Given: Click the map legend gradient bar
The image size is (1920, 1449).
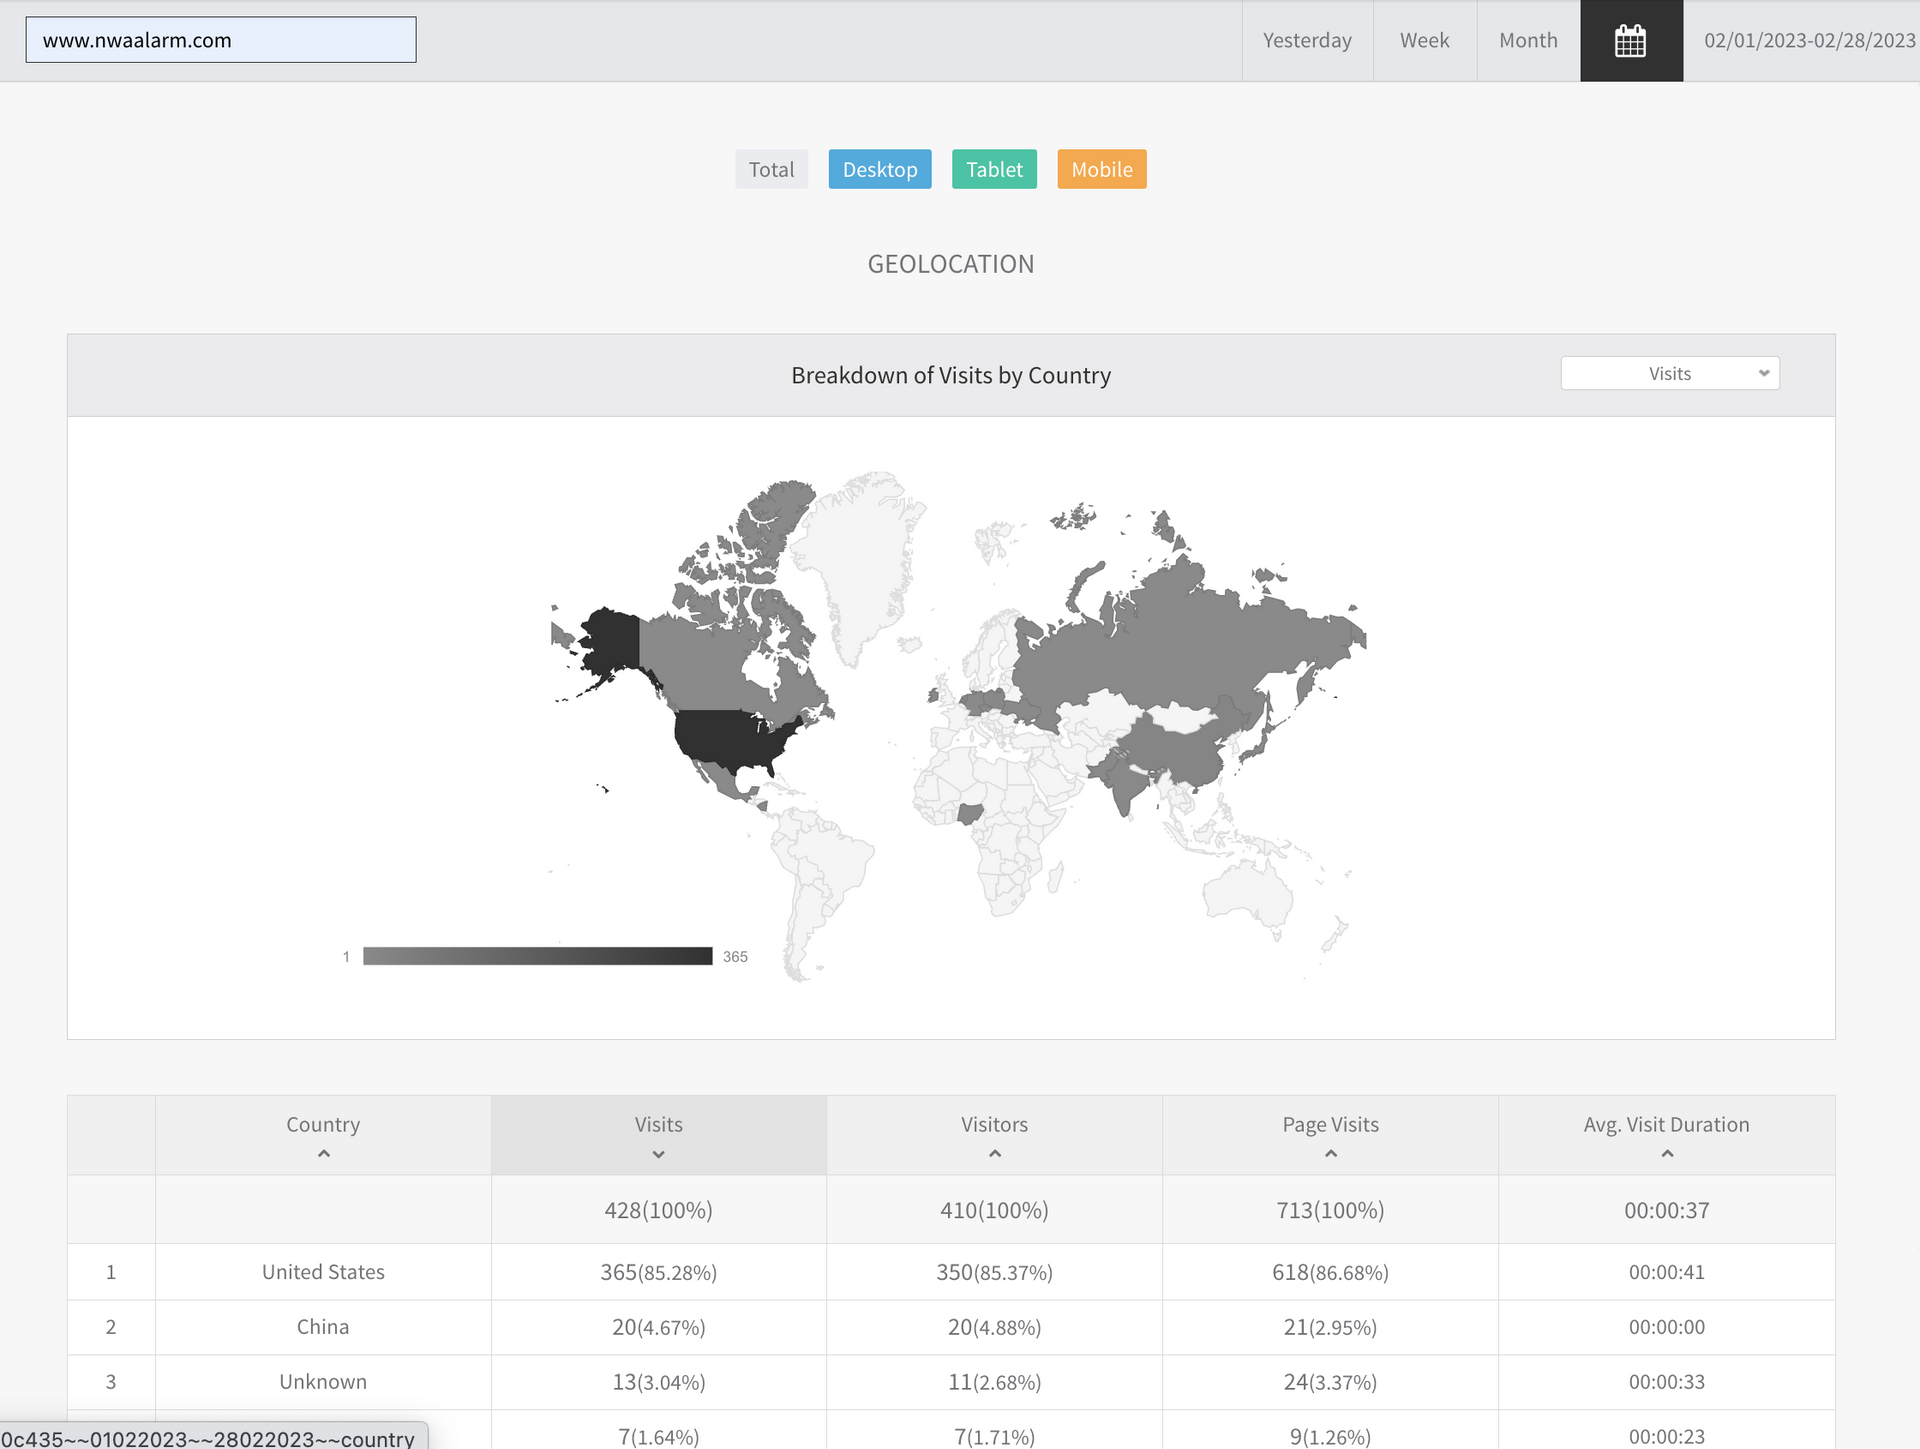Looking at the screenshot, I should tap(537, 956).
